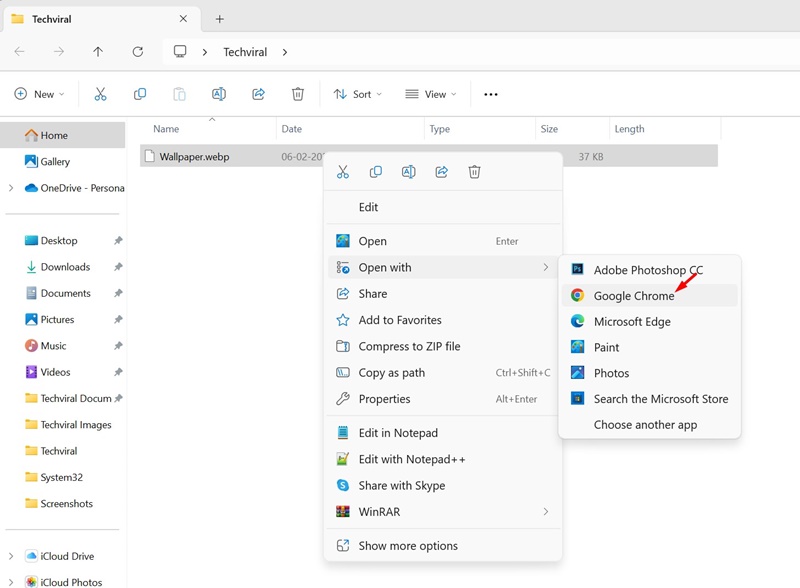Click the cut icon in the context menu
The height and width of the screenshot is (588, 800).
(343, 172)
